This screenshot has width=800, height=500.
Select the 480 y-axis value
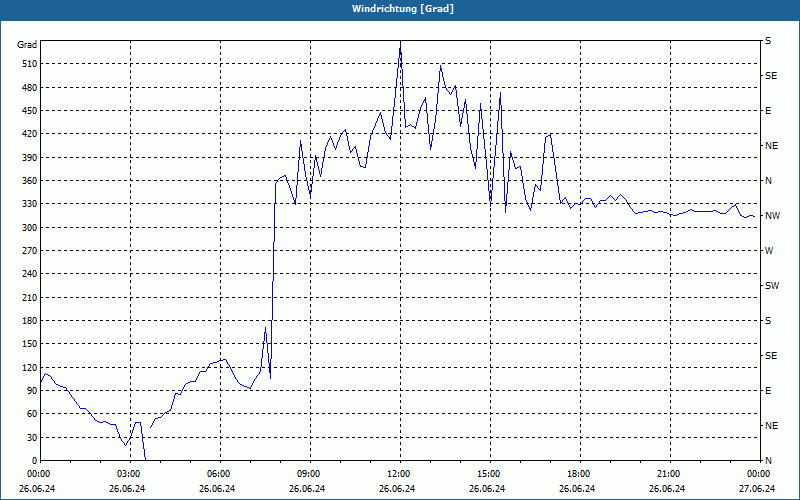(30, 87)
